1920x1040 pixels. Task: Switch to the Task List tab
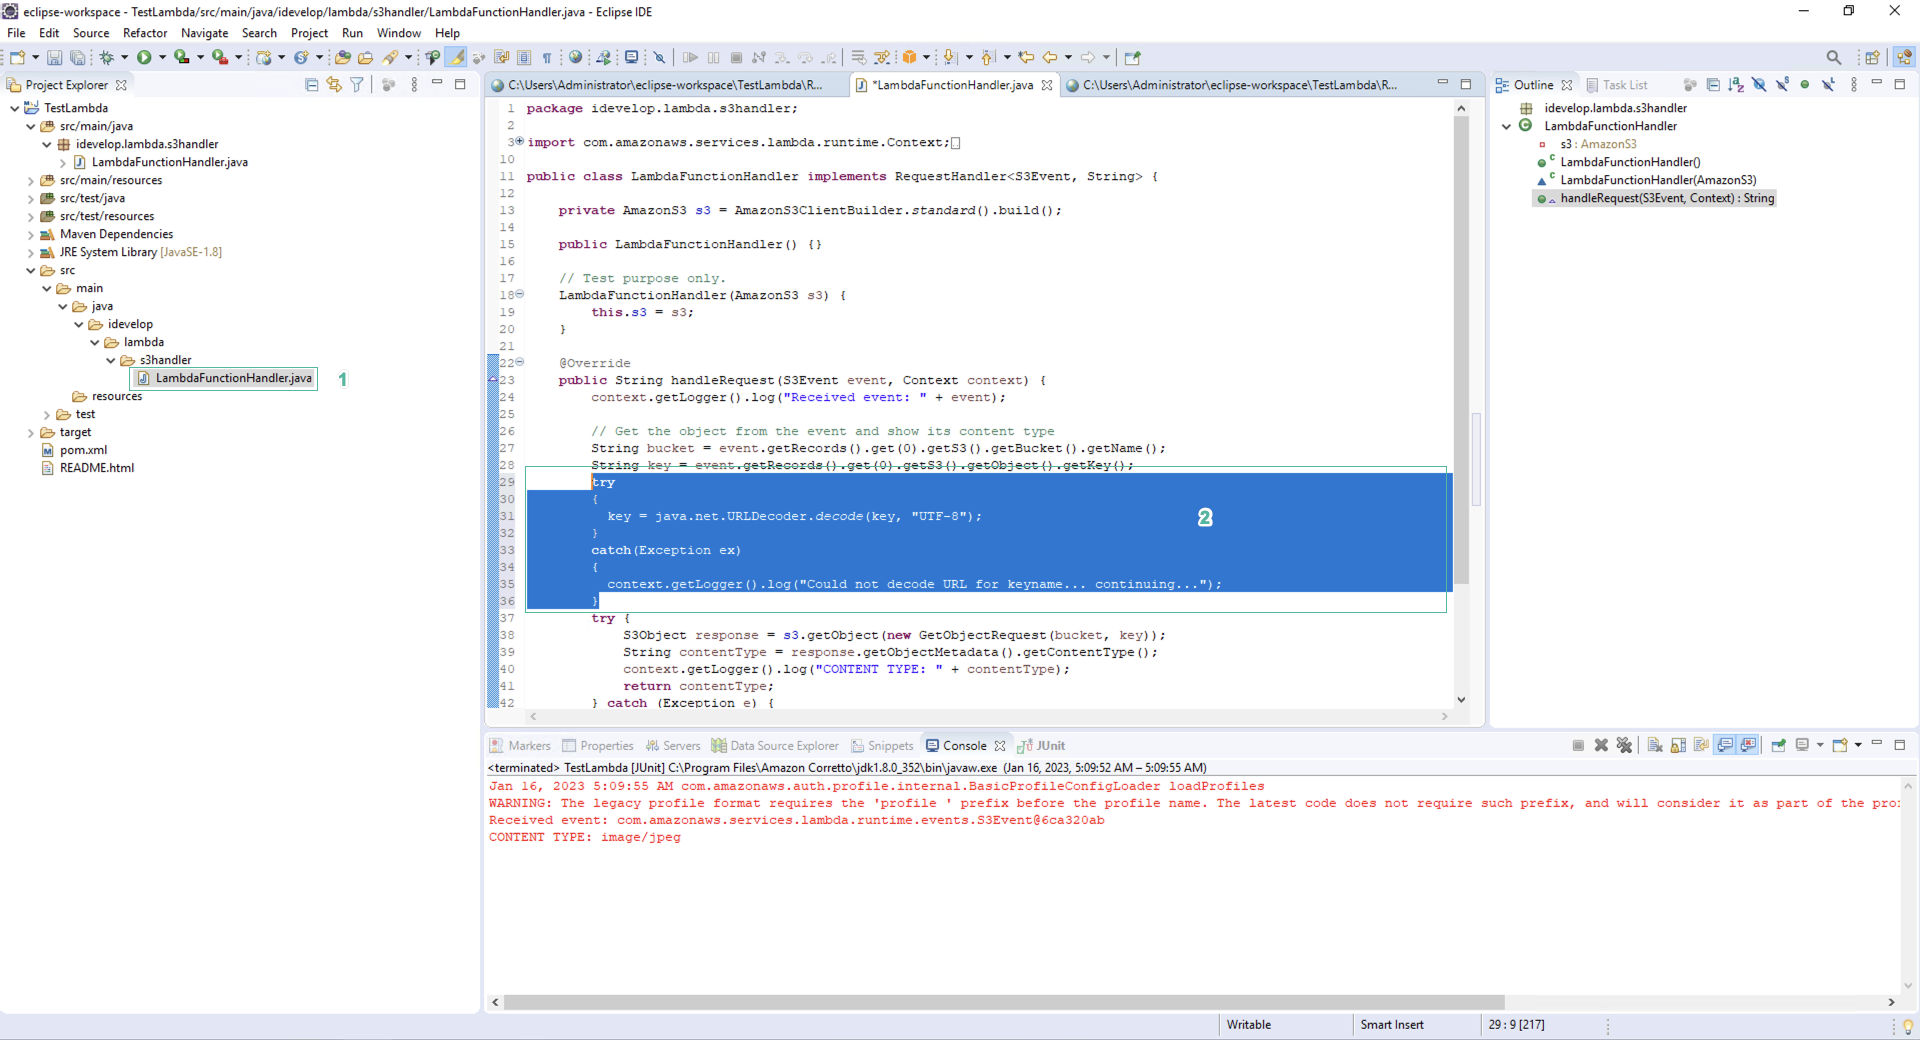tap(1617, 85)
